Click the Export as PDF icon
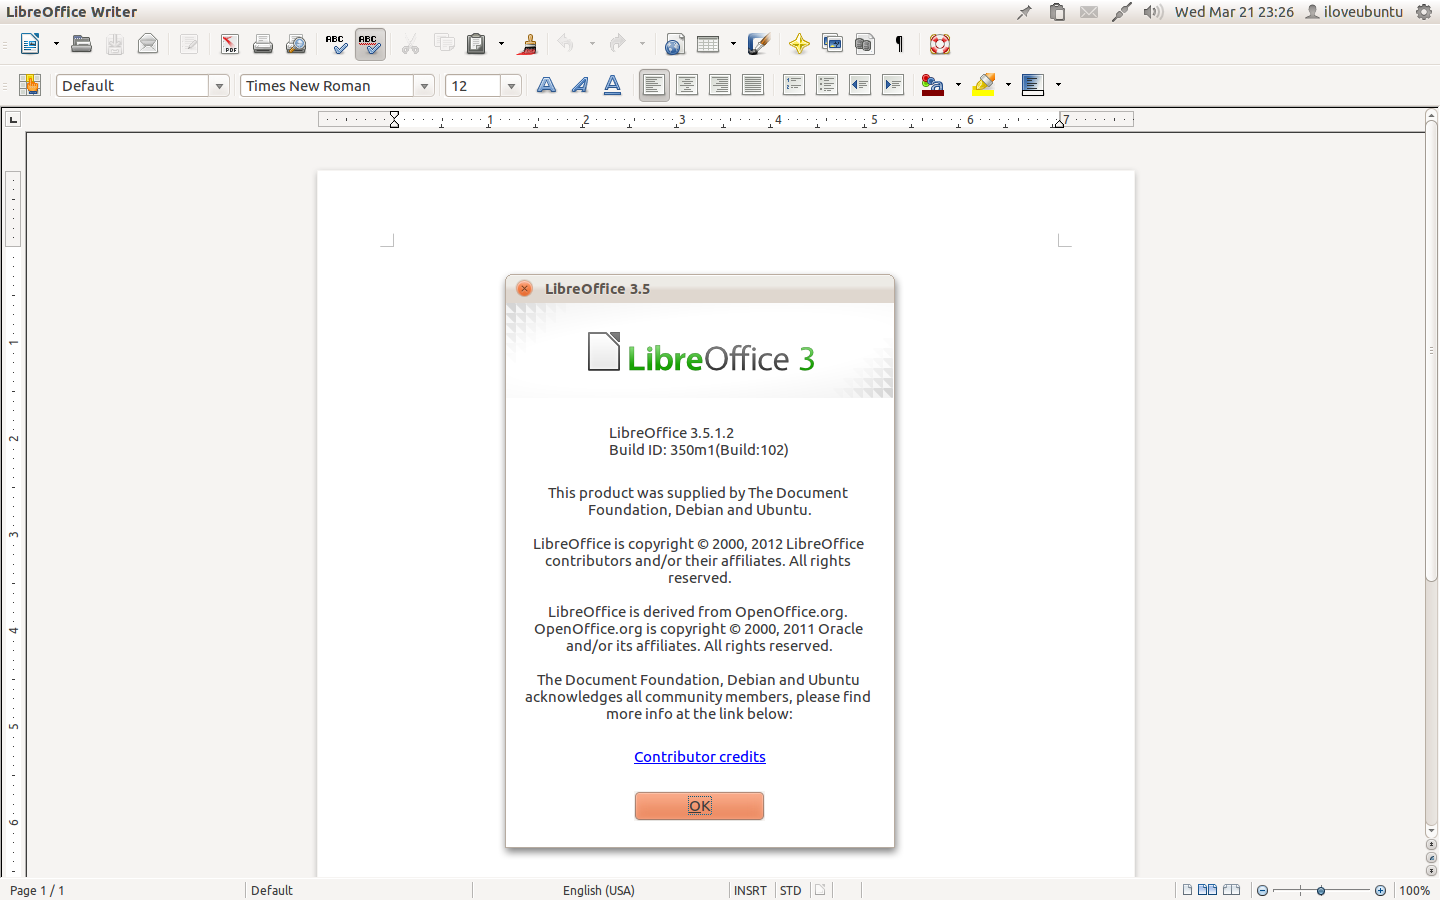1440x900 pixels. (x=230, y=44)
